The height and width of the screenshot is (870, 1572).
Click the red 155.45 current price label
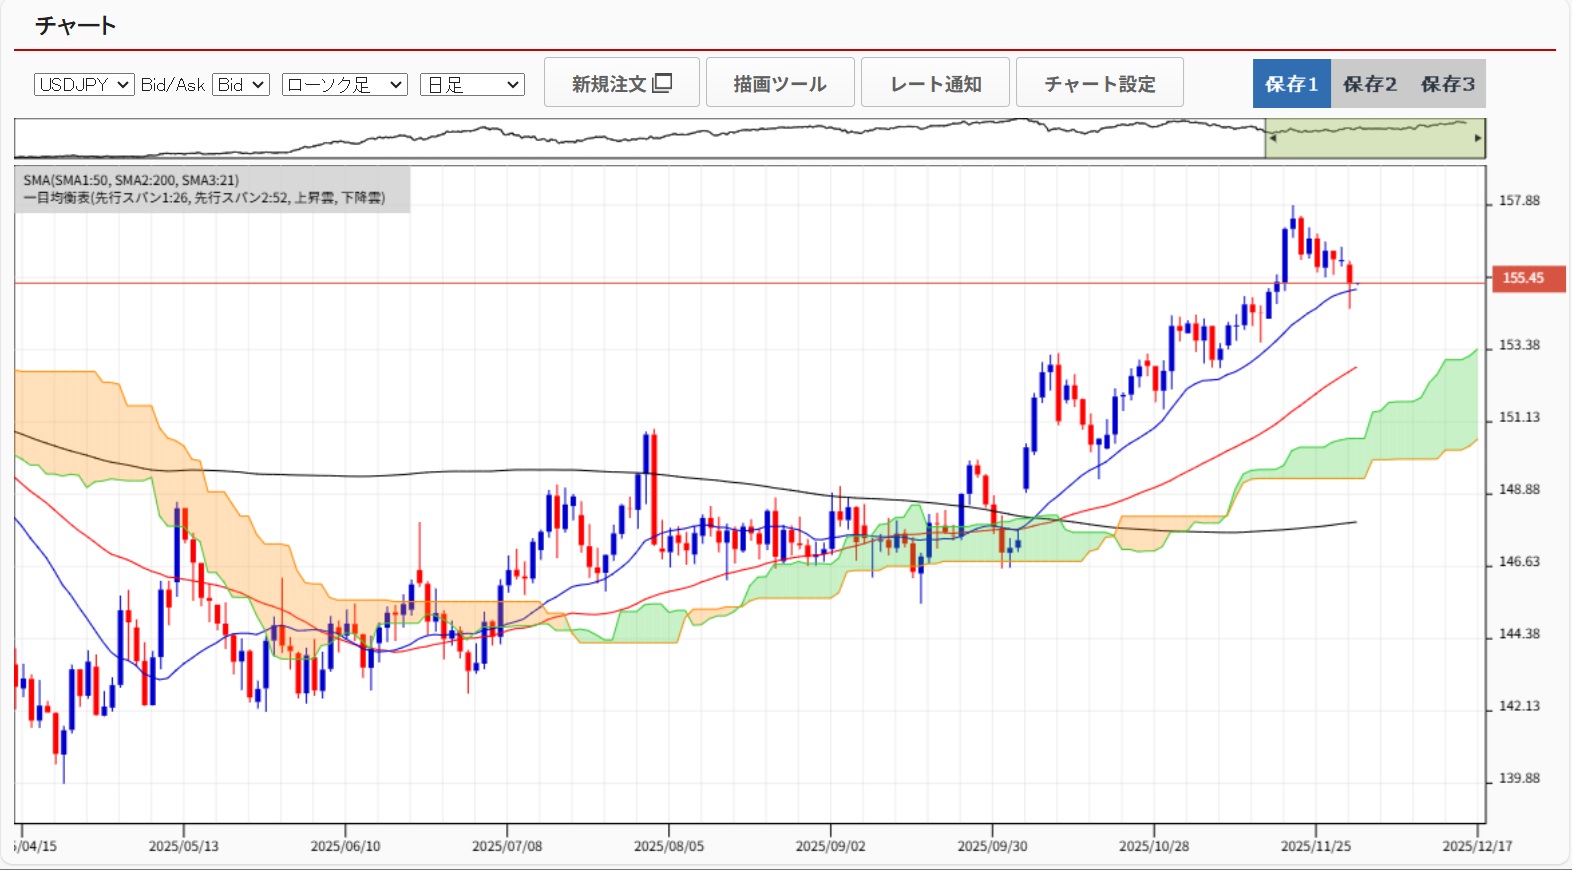1522,278
